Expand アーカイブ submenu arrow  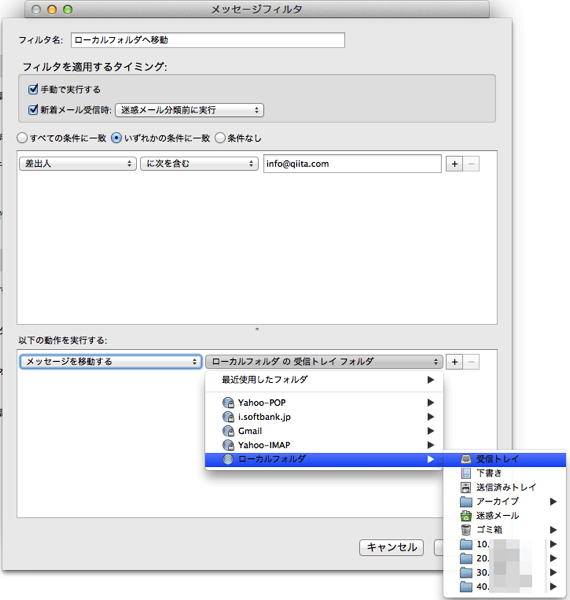[x=553, y=501]
